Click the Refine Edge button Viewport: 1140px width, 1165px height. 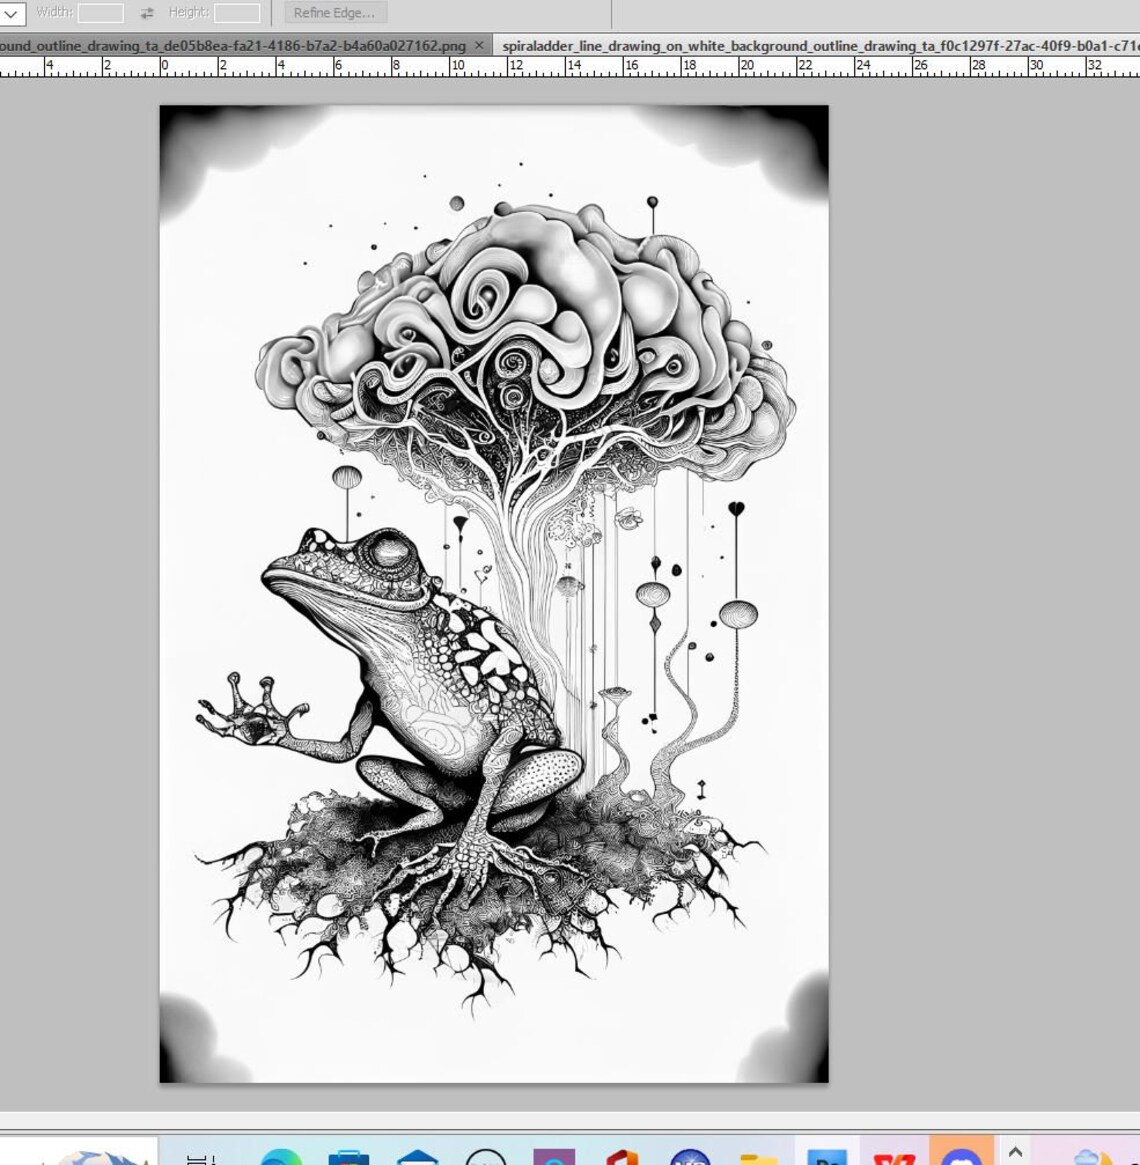click(x=334, y=12)
